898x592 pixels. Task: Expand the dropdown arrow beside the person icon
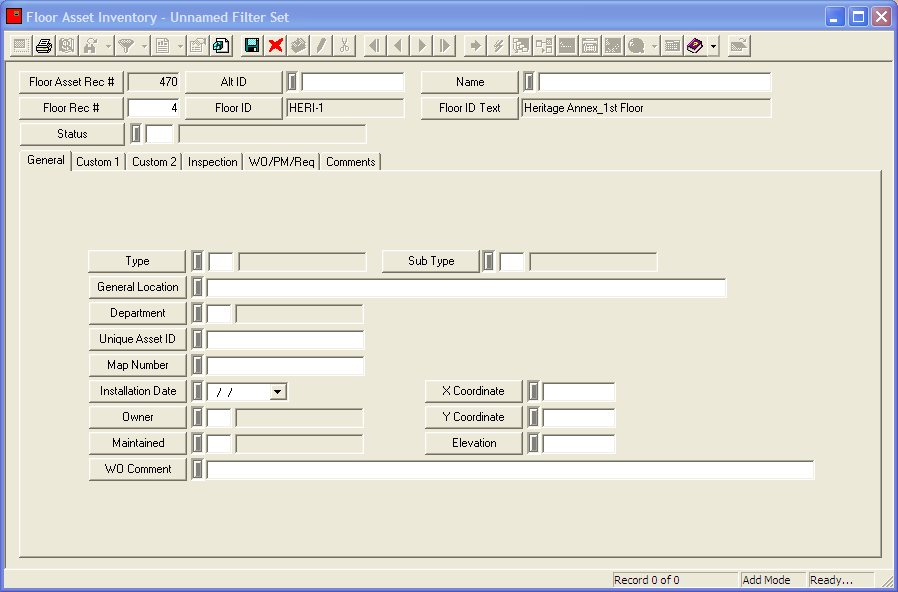pos(108,46)
